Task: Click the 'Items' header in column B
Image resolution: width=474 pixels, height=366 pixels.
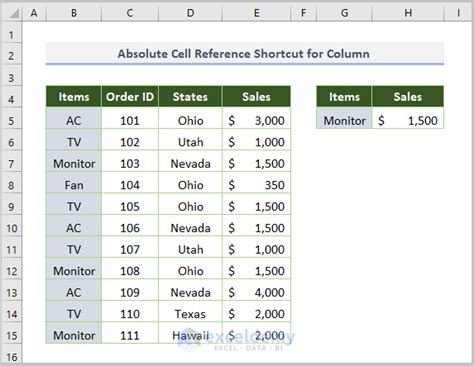Action: point(74,97)
